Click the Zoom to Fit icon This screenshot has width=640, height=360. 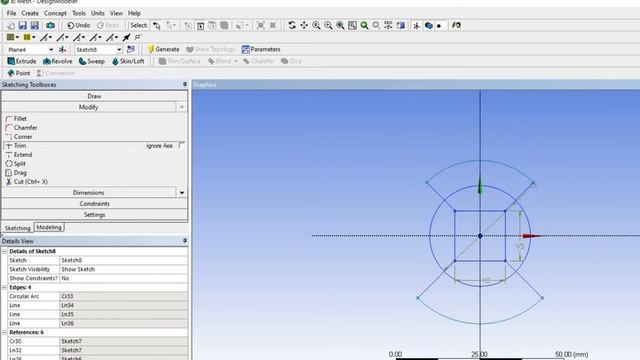(x=340, y=25)
